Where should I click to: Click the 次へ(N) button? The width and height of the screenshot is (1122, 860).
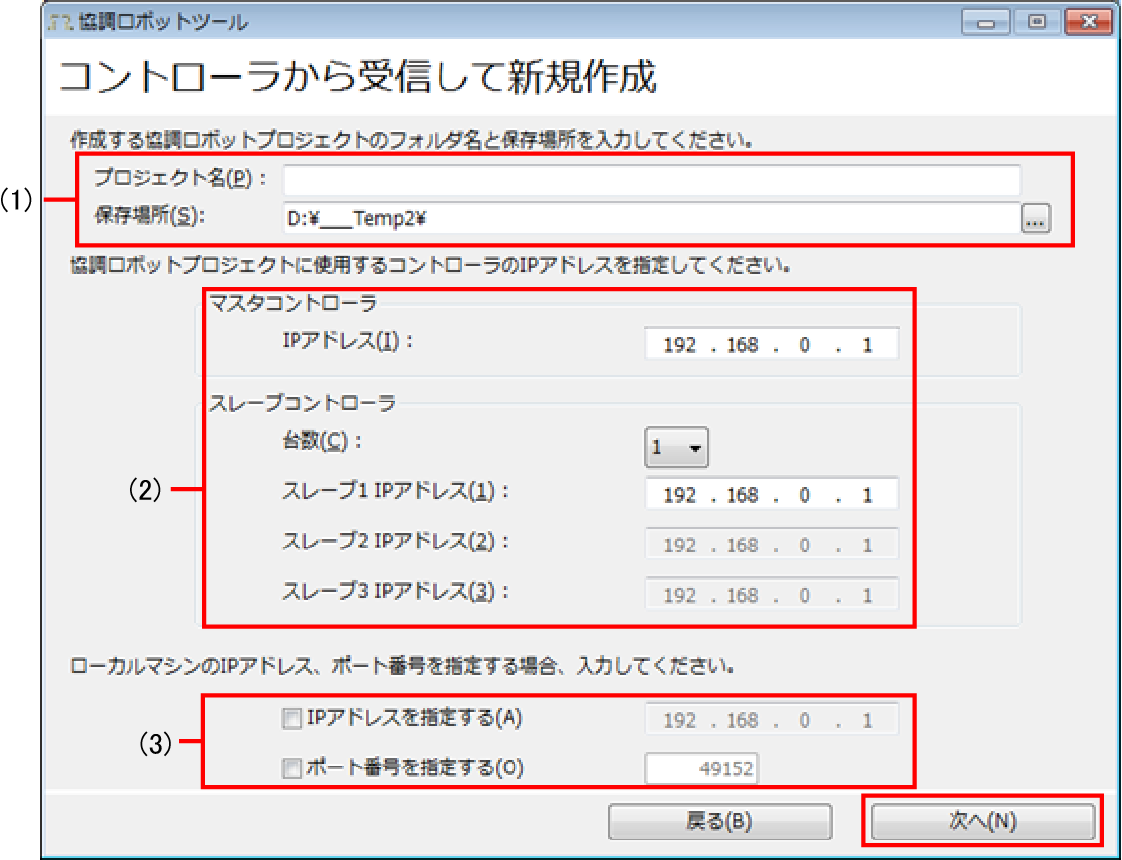pos(982,821)
